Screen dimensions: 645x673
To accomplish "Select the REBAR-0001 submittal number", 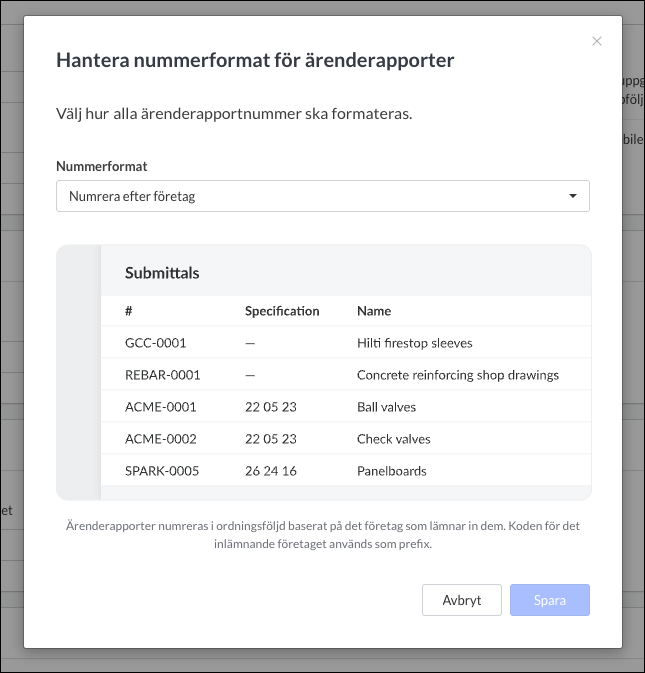I will (x=163, y=375).
